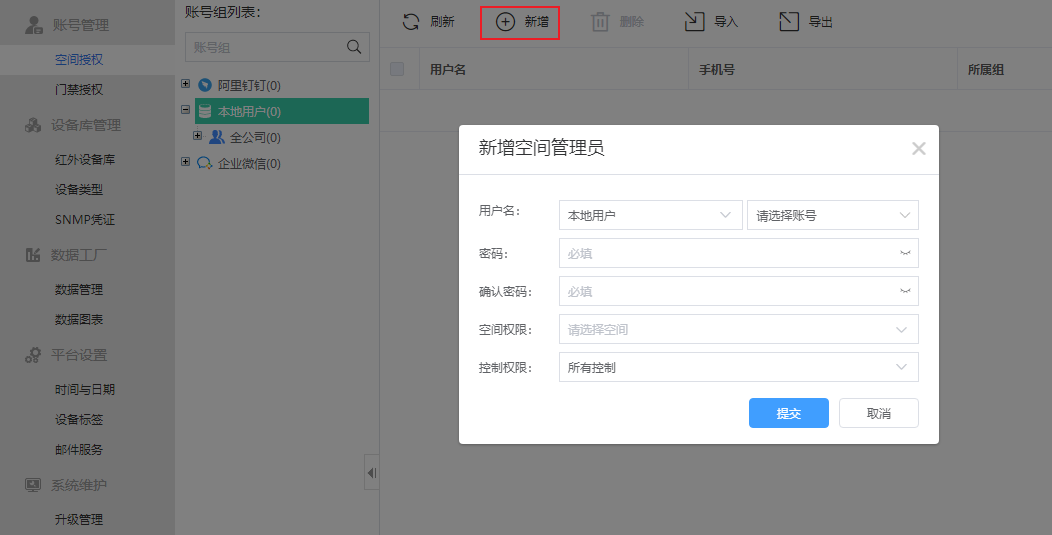Click the 手机号 column header

tap(717, 69)
